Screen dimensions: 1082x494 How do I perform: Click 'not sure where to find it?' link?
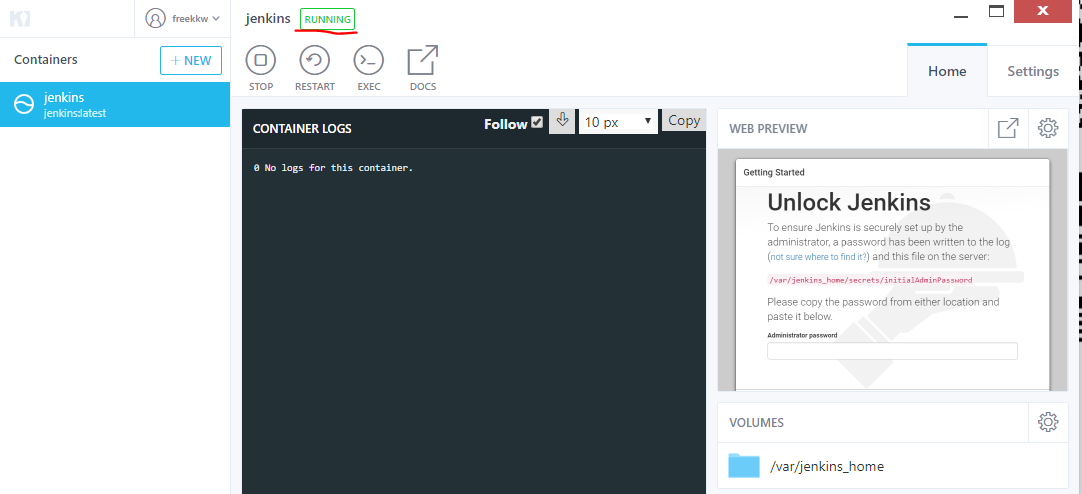click(820, 257)
